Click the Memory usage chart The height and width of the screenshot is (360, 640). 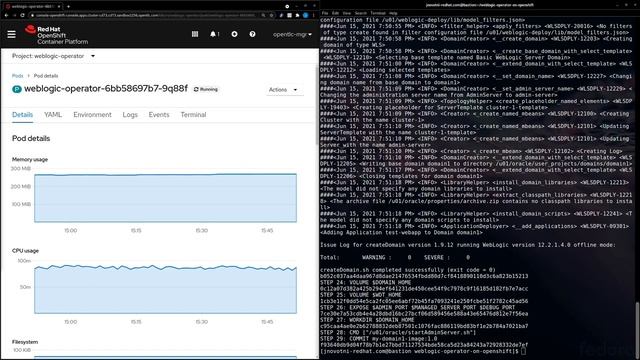click(x=165, y=198)
